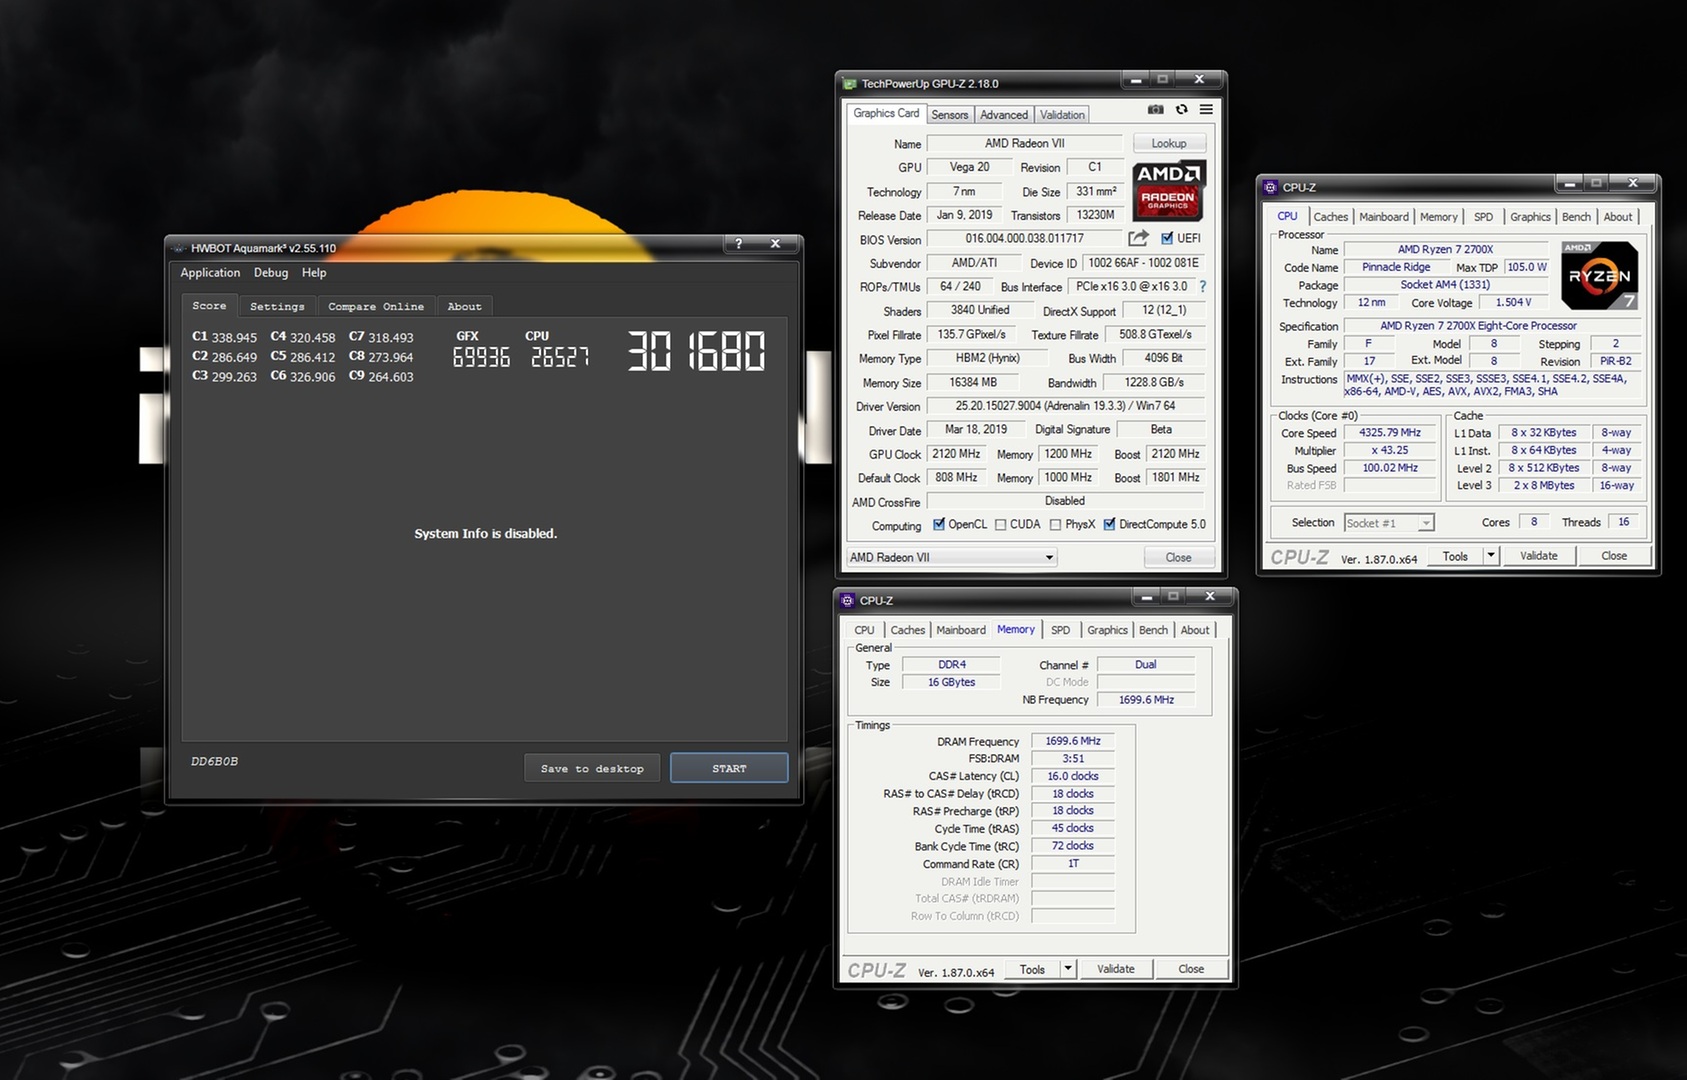This screenshot has height=1080, width=1687.
Task: Open the Application menu in Aquamark
Action: pos(210,273)
